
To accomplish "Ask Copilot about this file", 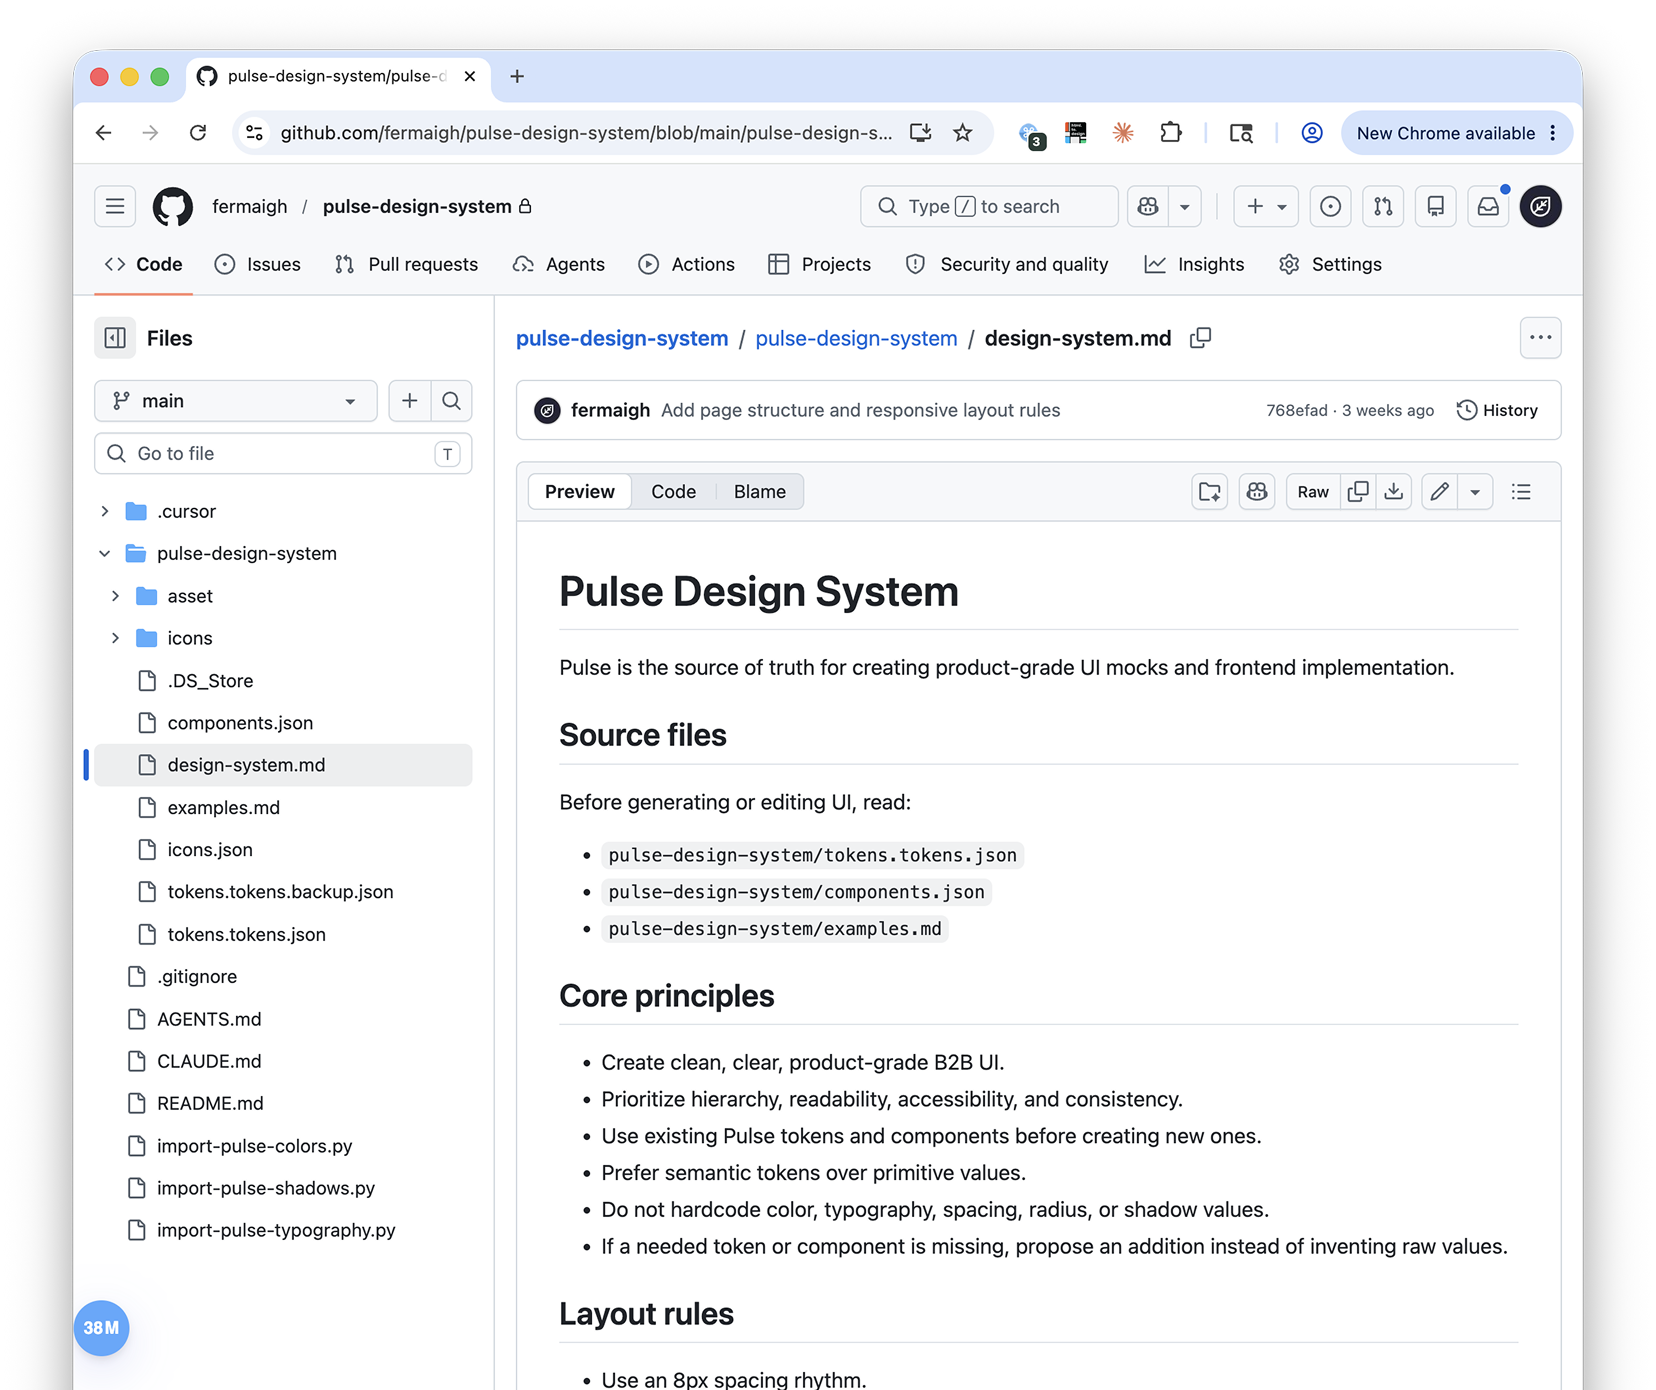I will [1257, 492].
